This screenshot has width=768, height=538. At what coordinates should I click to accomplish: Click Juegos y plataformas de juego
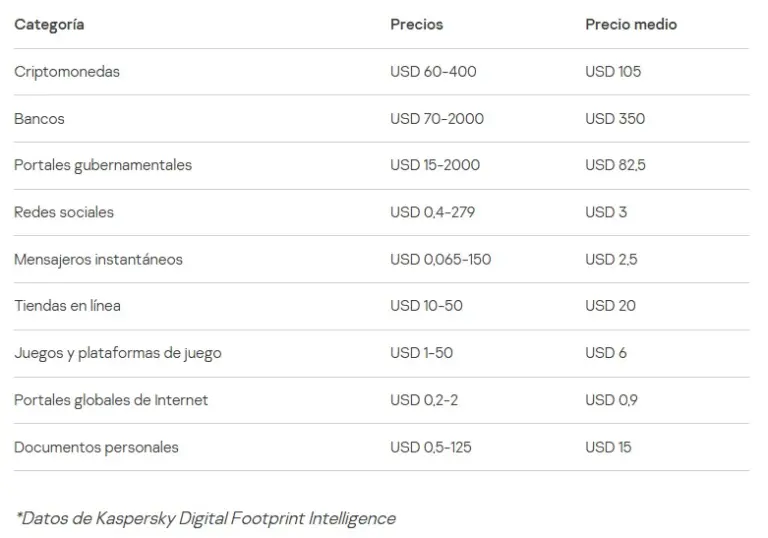tap(118, 353)
